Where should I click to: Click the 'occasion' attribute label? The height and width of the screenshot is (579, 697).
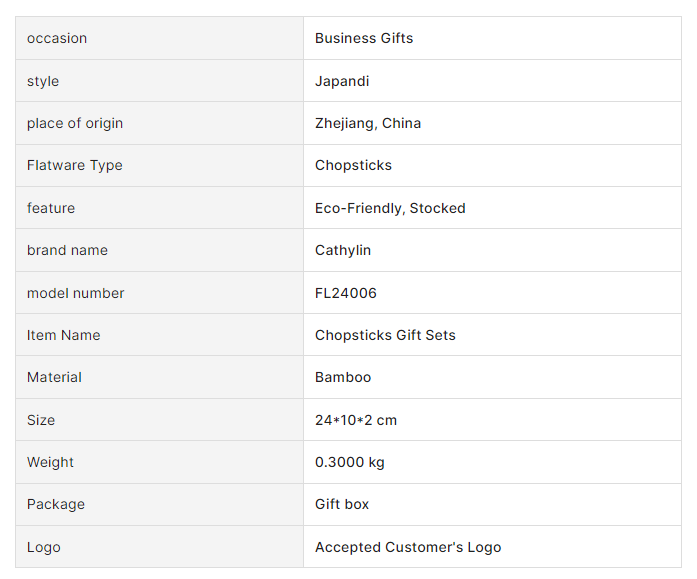57,38
